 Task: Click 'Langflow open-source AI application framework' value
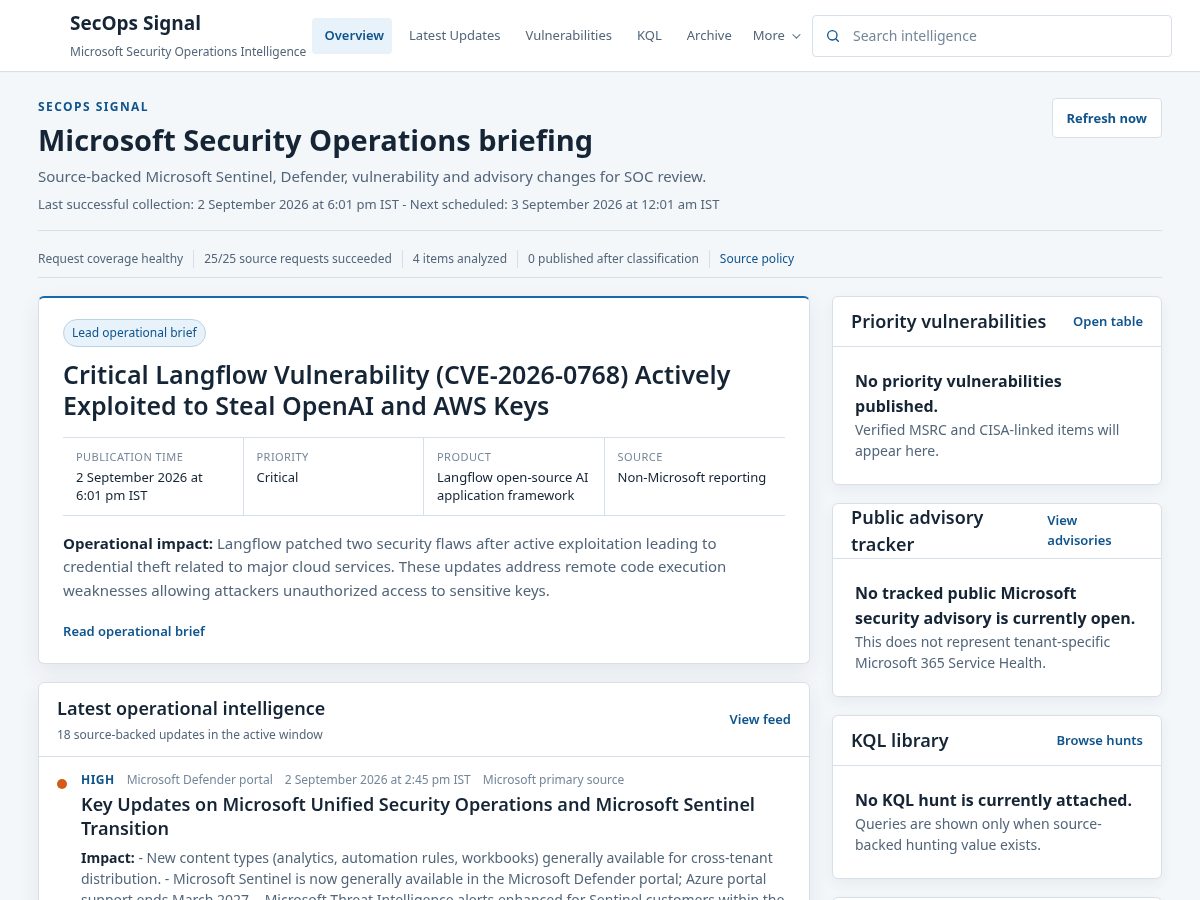tap(513, 486)
